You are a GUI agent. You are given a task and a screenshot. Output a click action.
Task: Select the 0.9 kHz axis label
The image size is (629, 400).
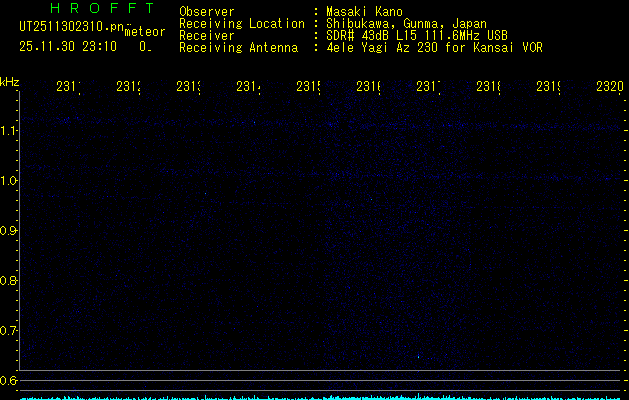coord(8,231)
